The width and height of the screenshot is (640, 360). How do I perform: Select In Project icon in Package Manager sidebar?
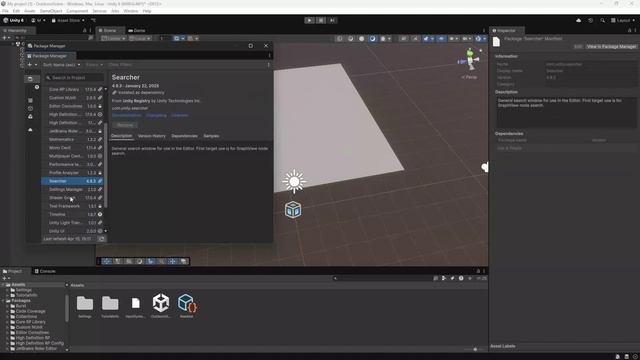tap(30, 79)
